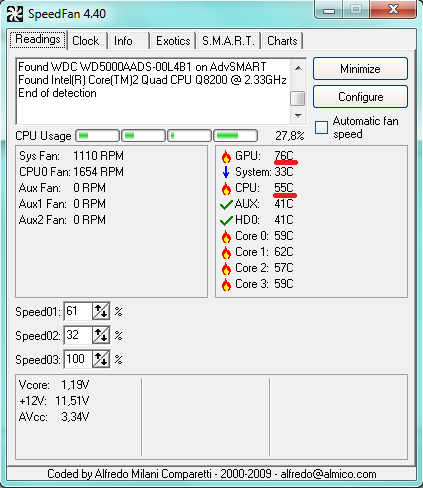423x488 pixels.
Task: Select the Readings tab
Action: (38, 40)
